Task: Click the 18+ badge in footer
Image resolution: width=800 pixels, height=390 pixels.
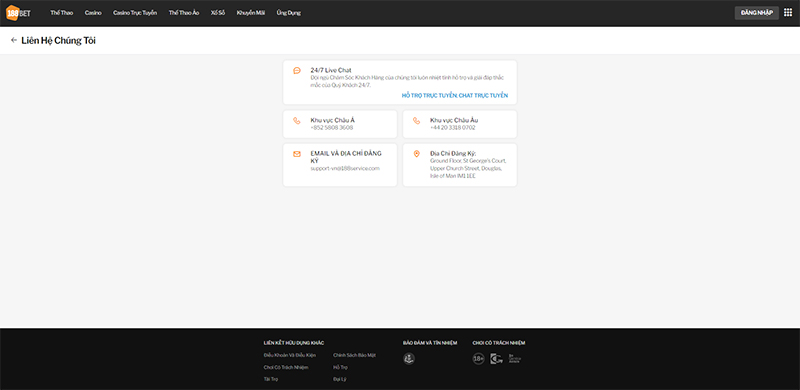Action: 478,359
